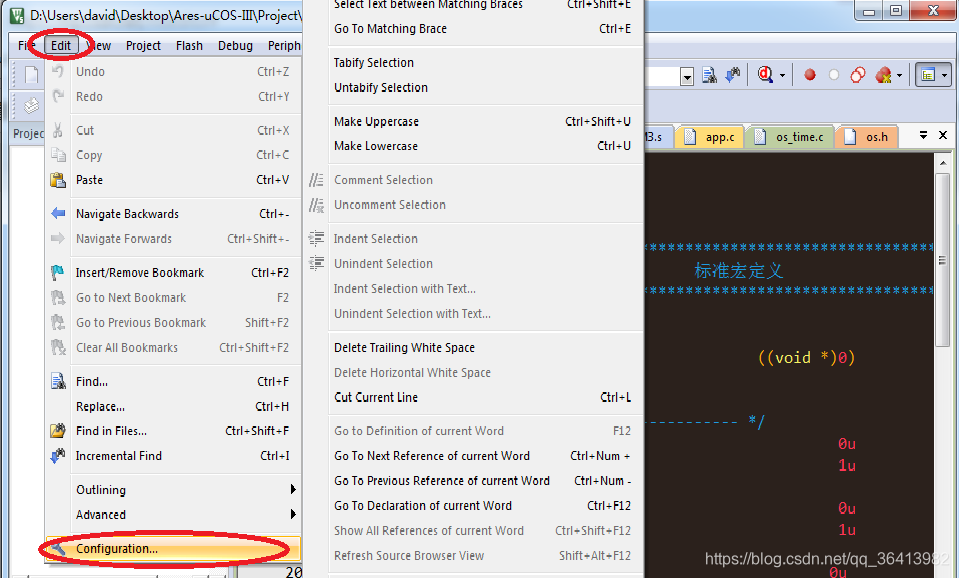Start the debug session icon
959x578 pixels.
coord(765,75)
